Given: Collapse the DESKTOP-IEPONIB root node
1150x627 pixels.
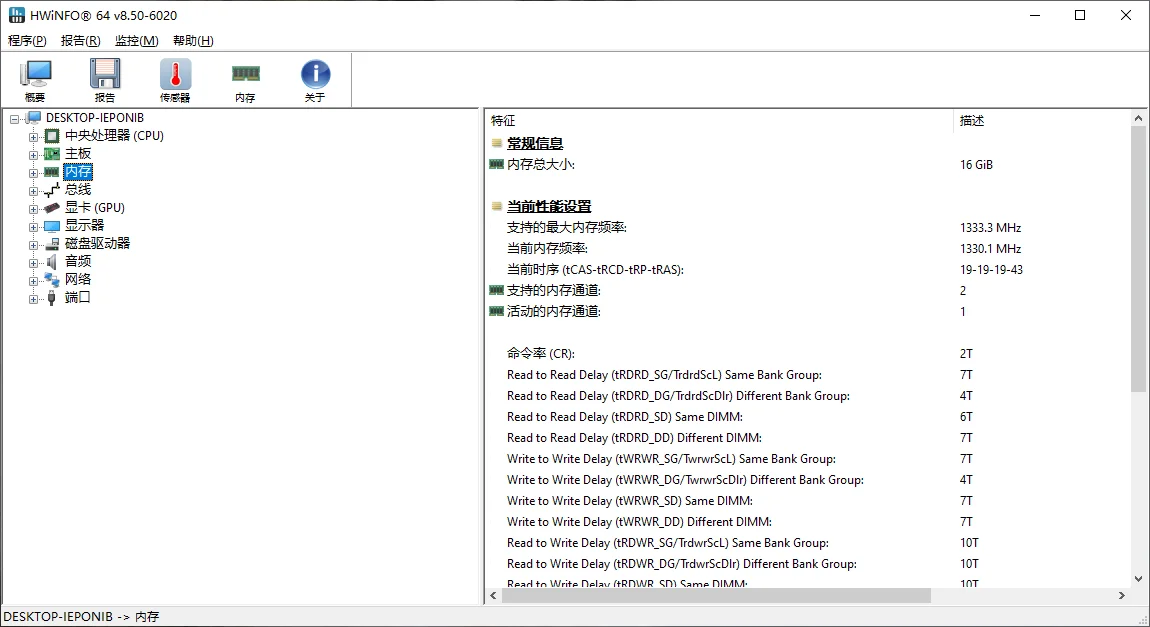Looking at the screenshot, I should pos(15,119).
